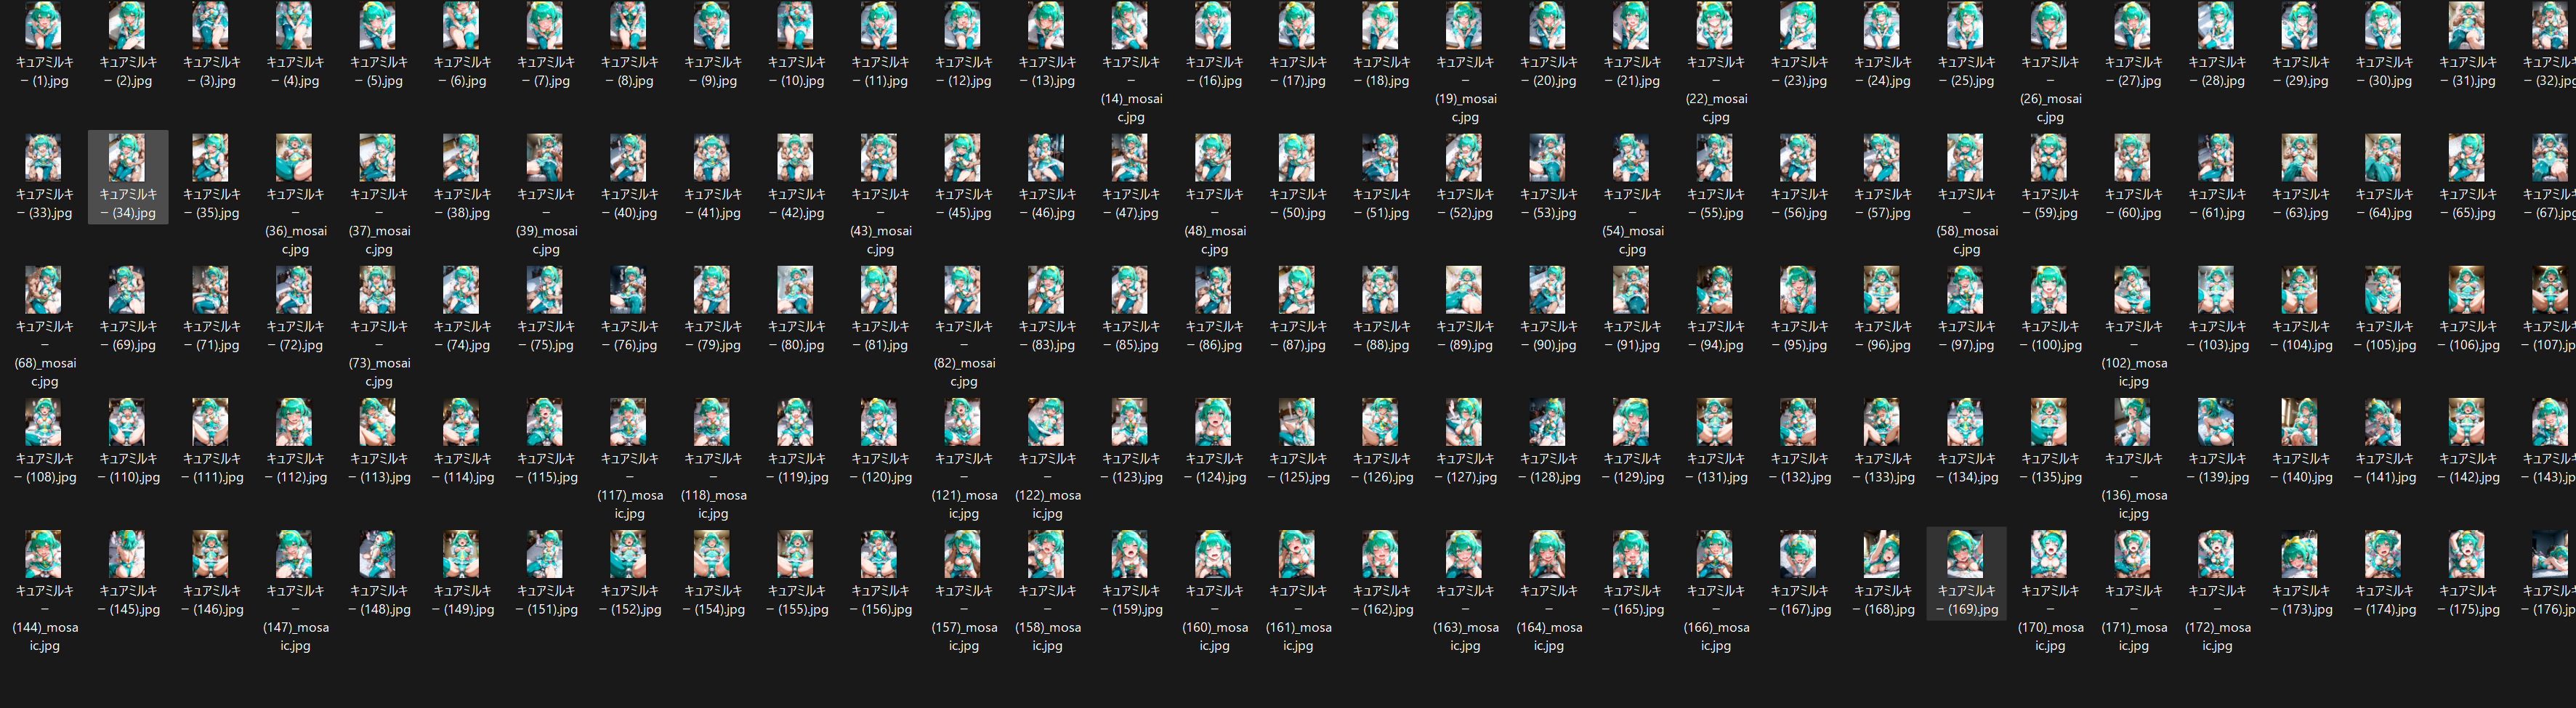Select the thumbnail of キュアミルキー (51).jpg
The width and height of the screenshot is (2576, 708).
click(x=1381, y=158)
